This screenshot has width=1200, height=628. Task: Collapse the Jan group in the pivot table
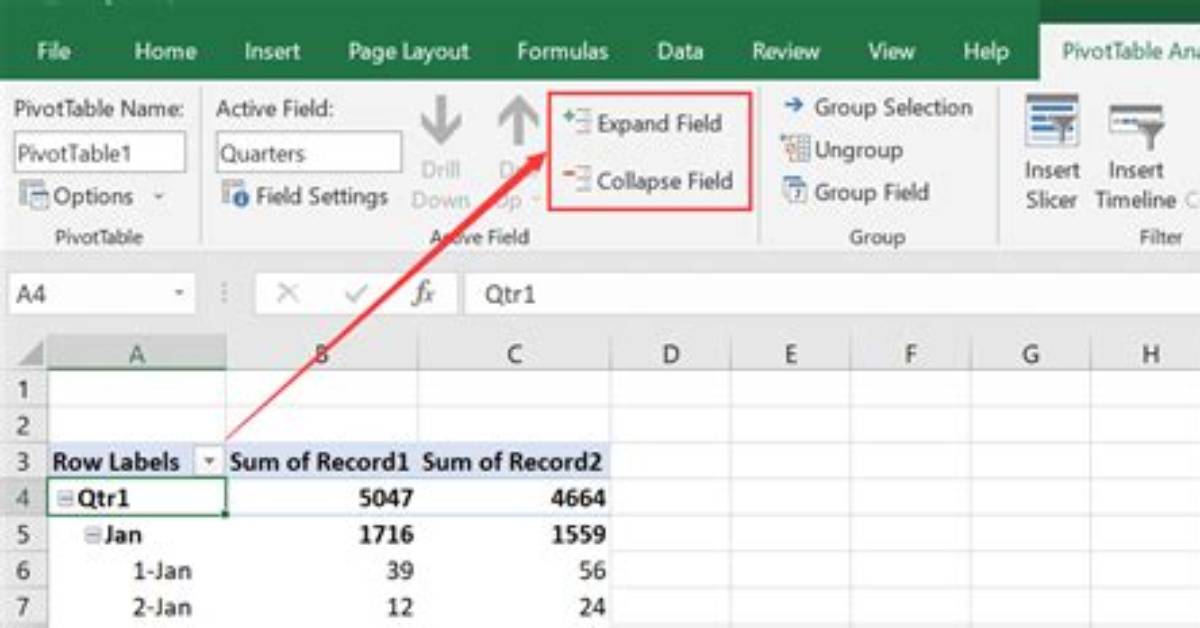click(93, 535)
